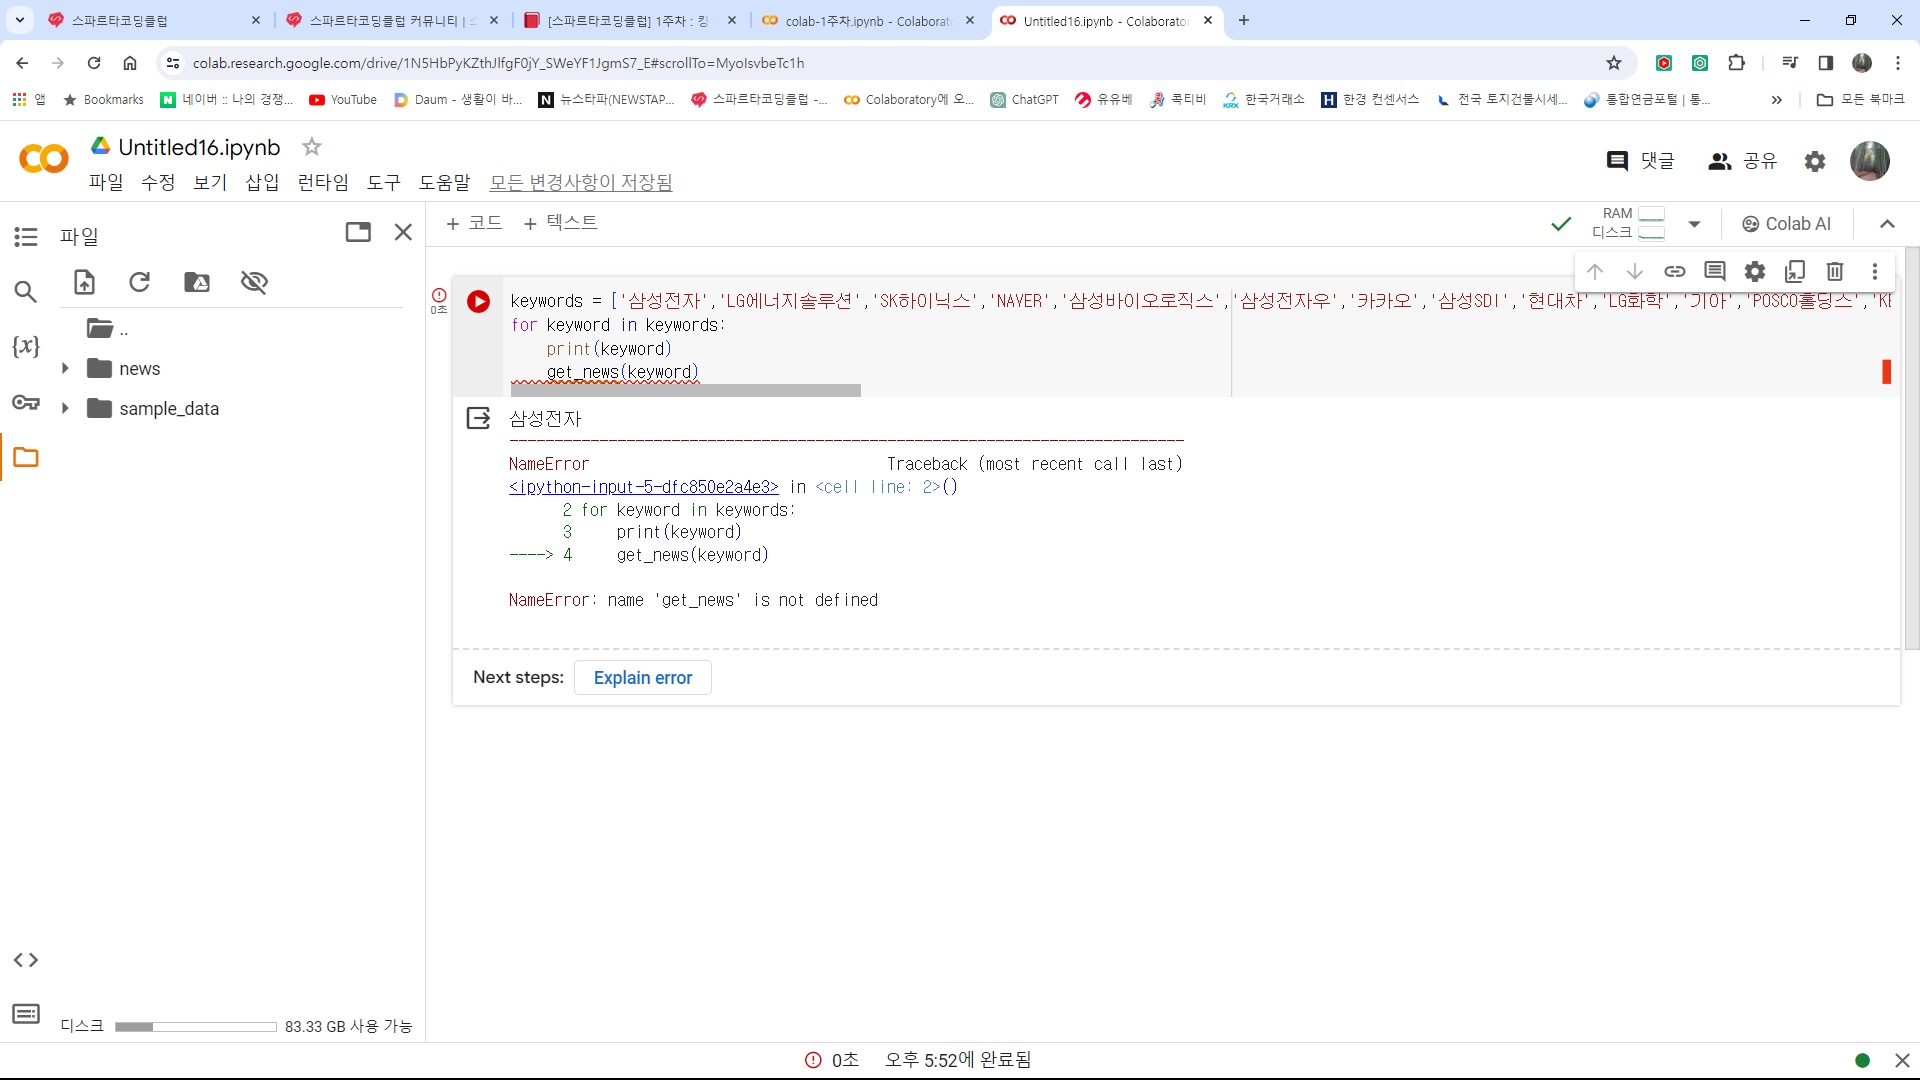Image resolution: width=1920 pixels, height=1080 pixels.
Task: Add a new code cell
Action: click(474, 222)
